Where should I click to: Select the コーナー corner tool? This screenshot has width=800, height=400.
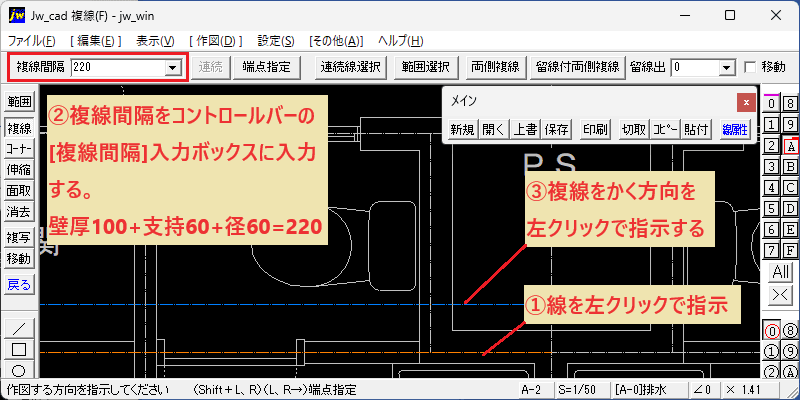point(19,149)
